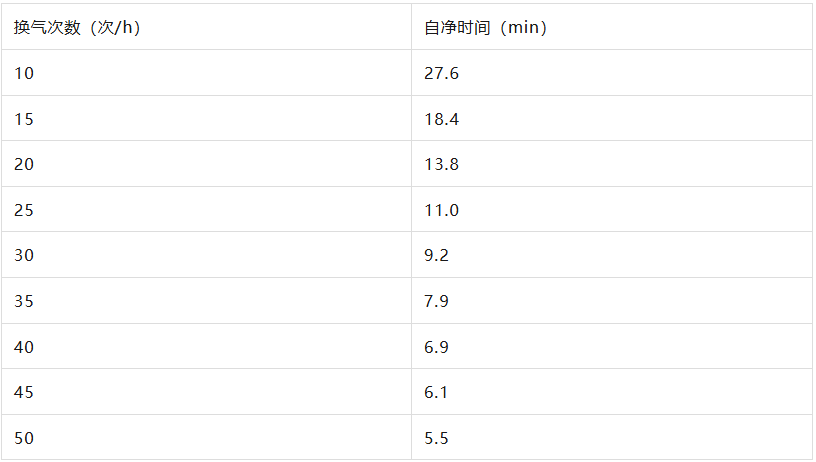Viewport: 816px width, 462px height.
Task: Click the 6.1 value cell
Action: coord(437,392)
